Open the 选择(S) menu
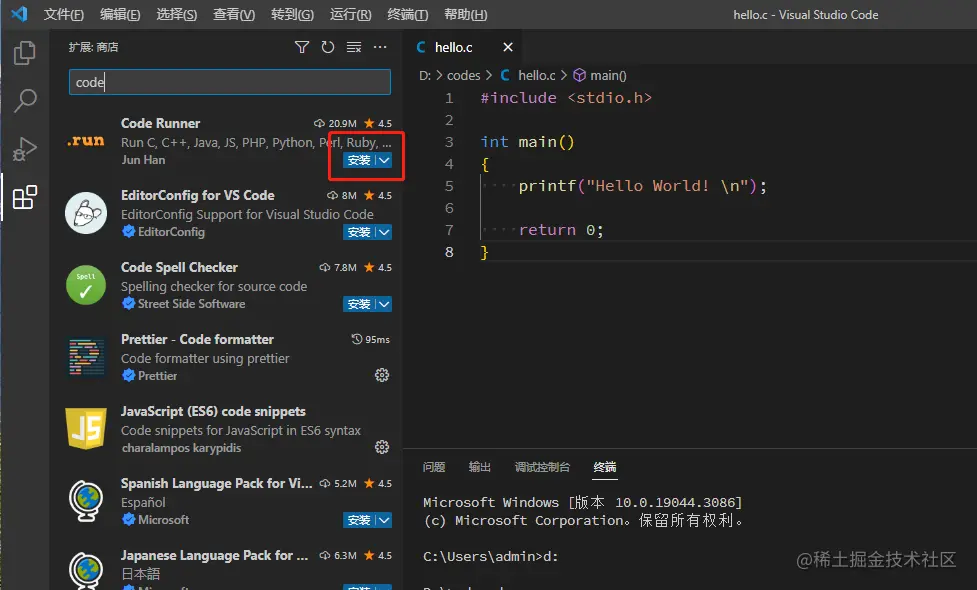 (x=177, y=14)
